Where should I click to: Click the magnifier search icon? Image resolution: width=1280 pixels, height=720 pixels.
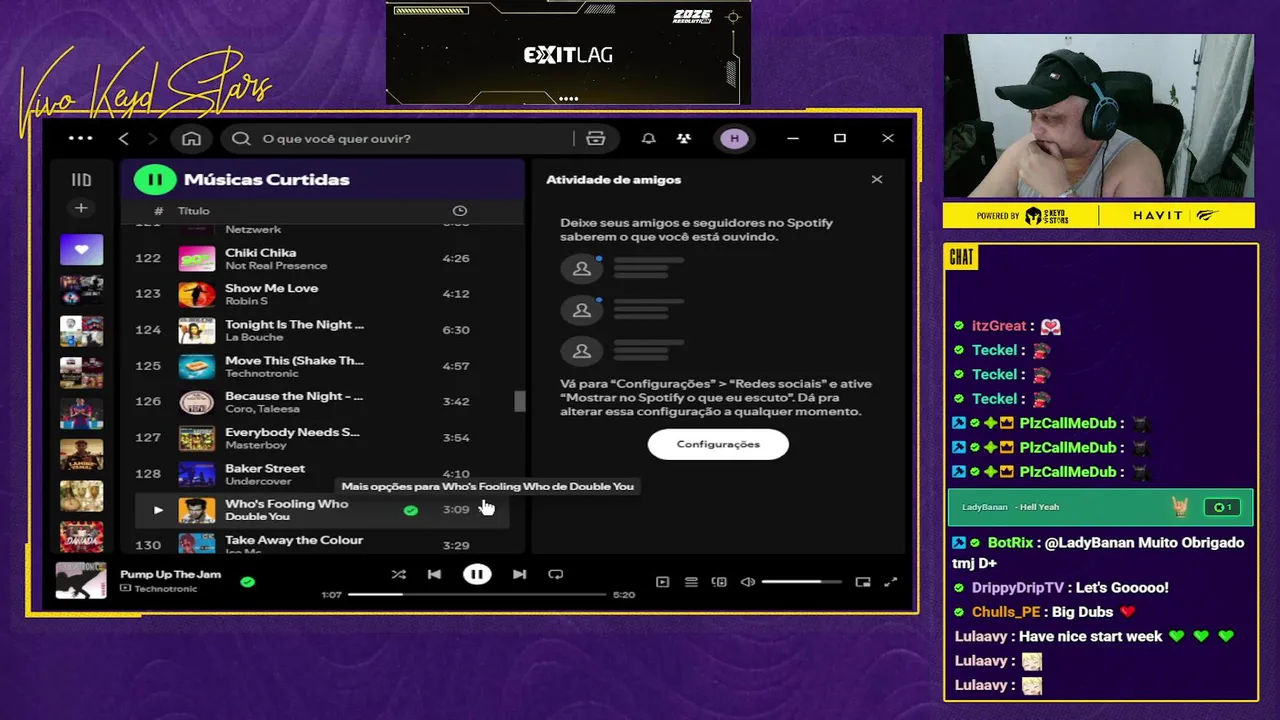tap(241, 138)
